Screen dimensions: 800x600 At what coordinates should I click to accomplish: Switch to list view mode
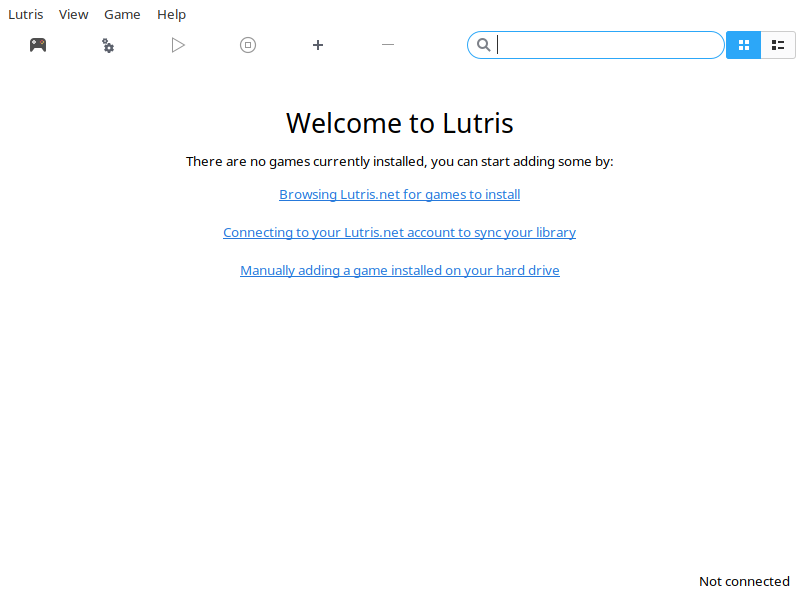[778, 45]
